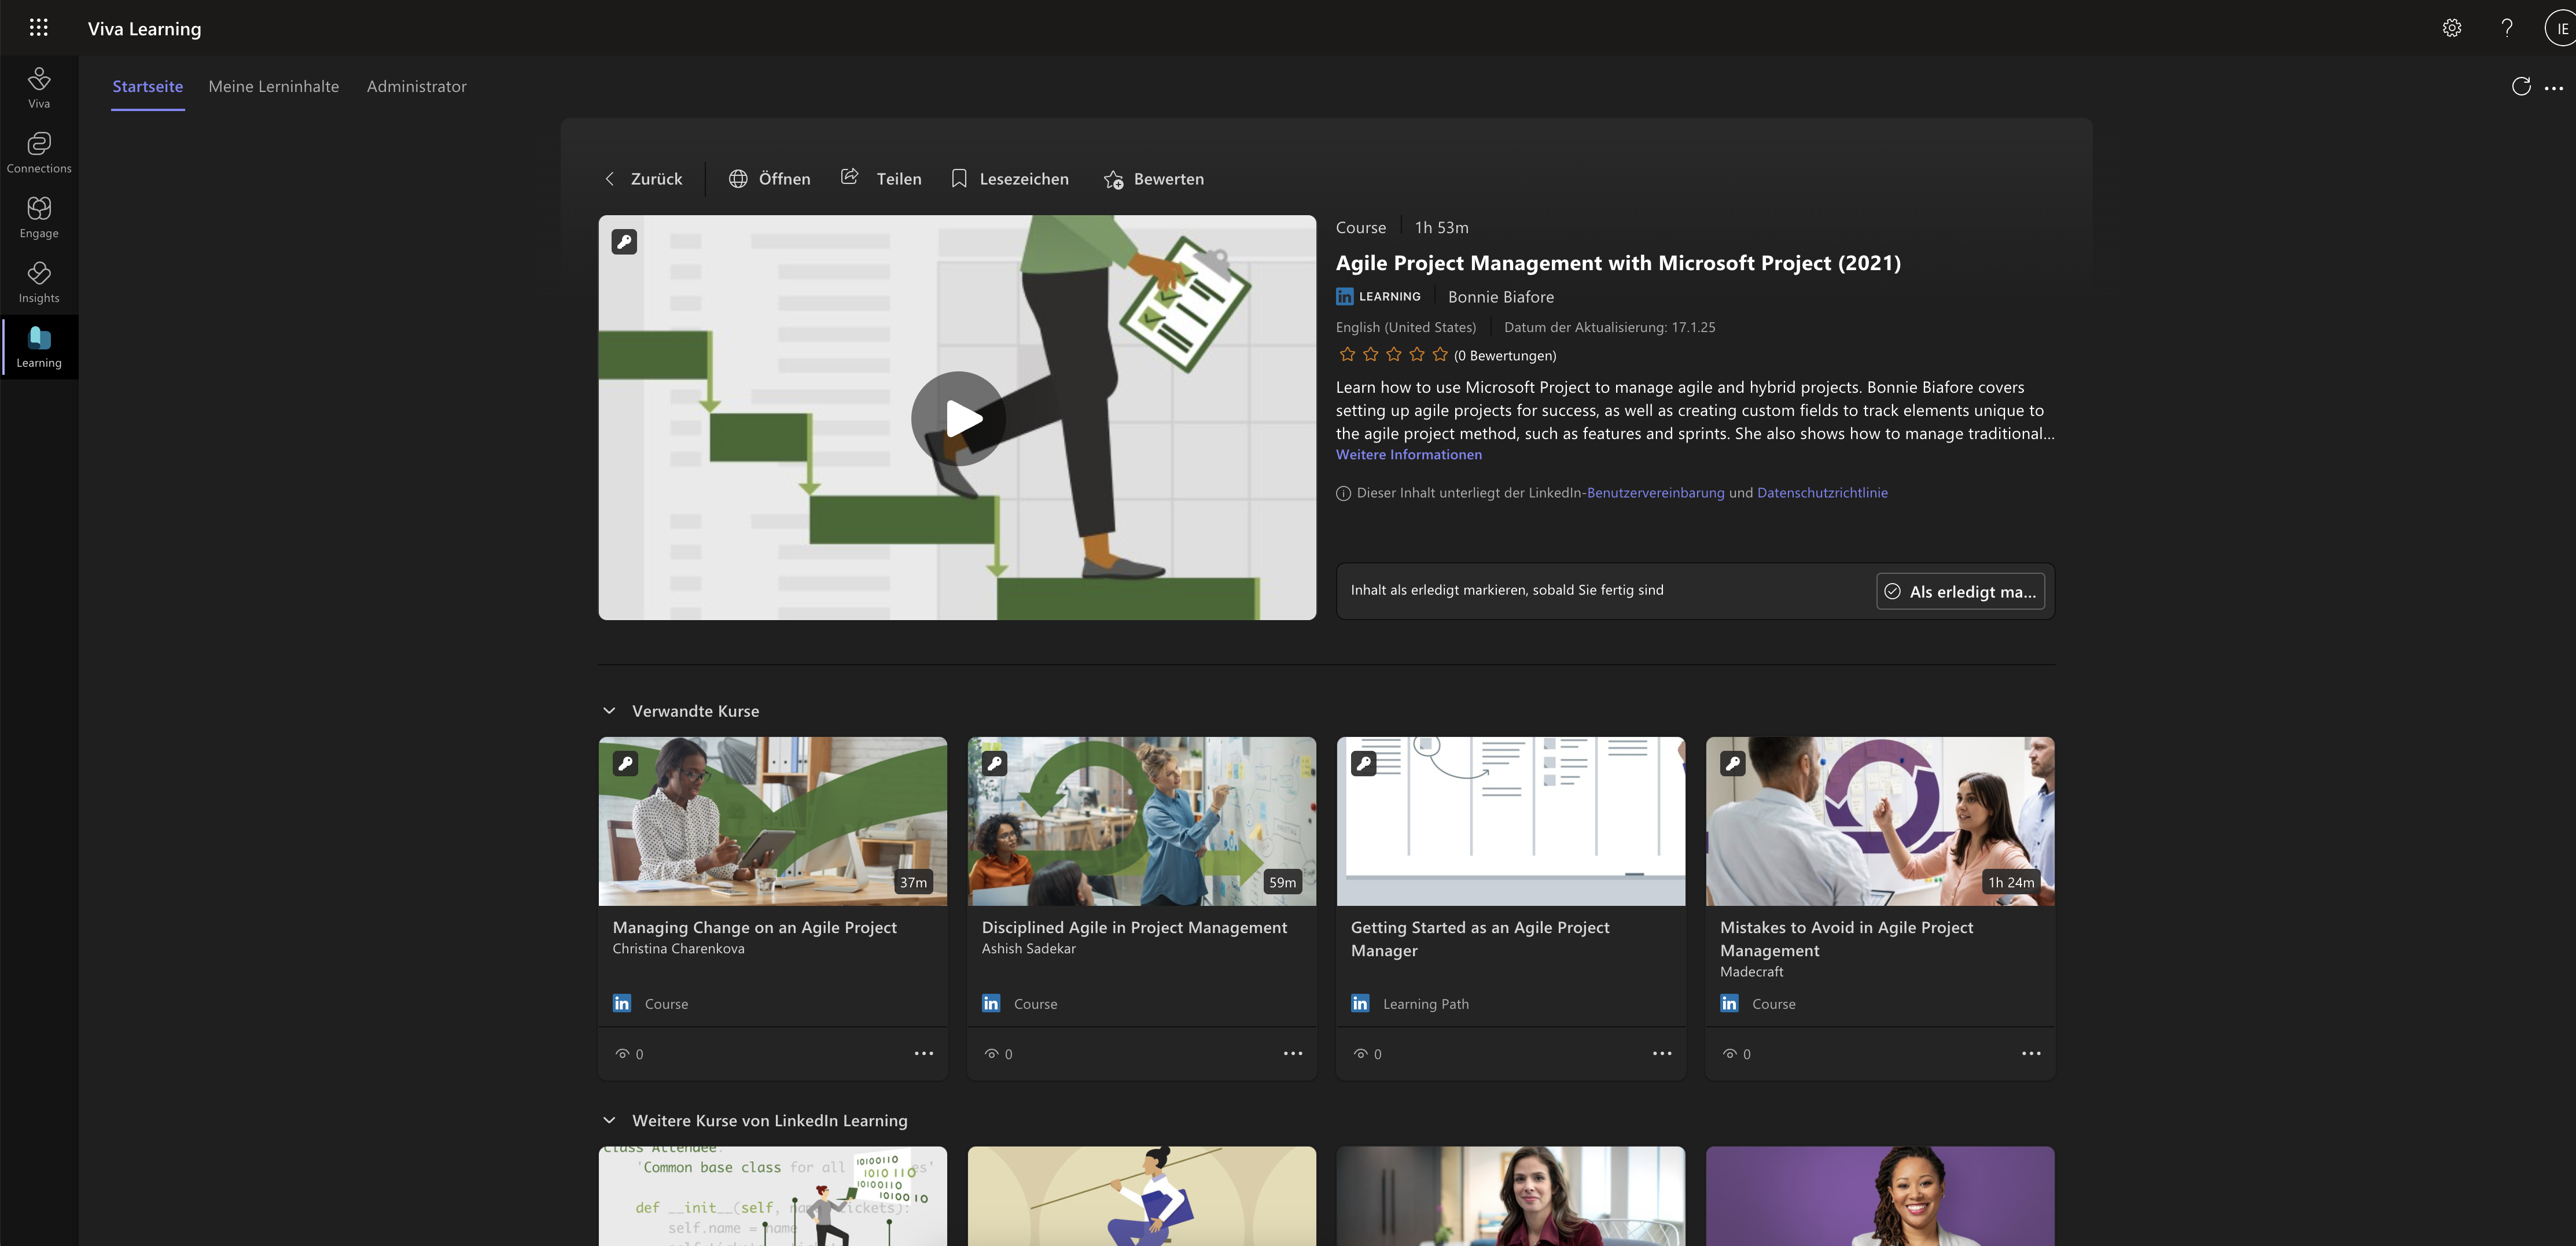Click the Teilen share button
2576x1246 pixels.
[880, 179]
